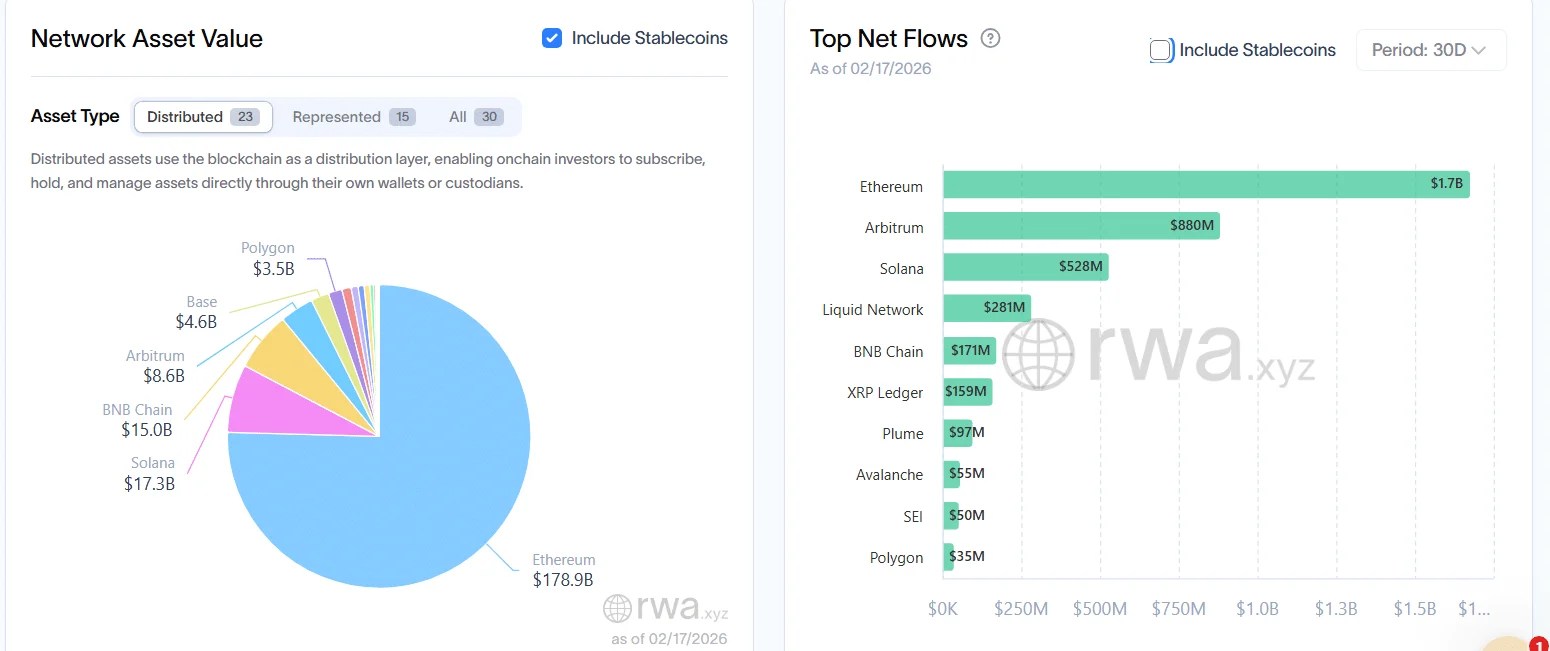Select the All asset type tab
1550x651 pixels.
(475, 117)
